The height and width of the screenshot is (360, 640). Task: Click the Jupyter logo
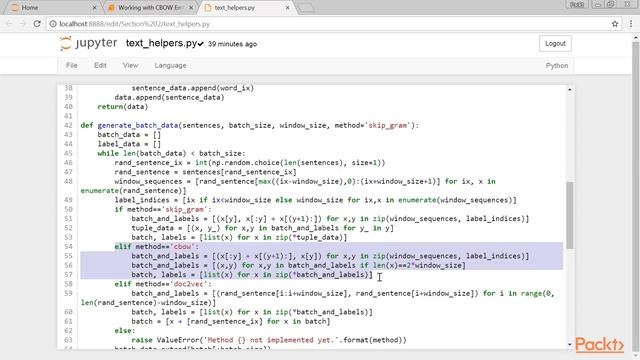point(88,43)
